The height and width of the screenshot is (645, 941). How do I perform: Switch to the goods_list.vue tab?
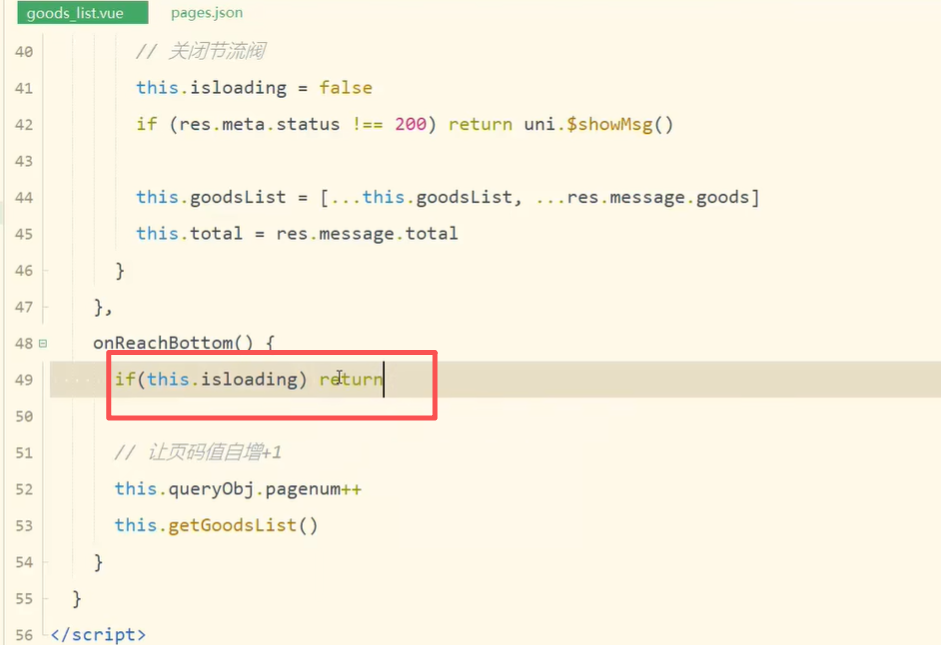pos(83,13)
